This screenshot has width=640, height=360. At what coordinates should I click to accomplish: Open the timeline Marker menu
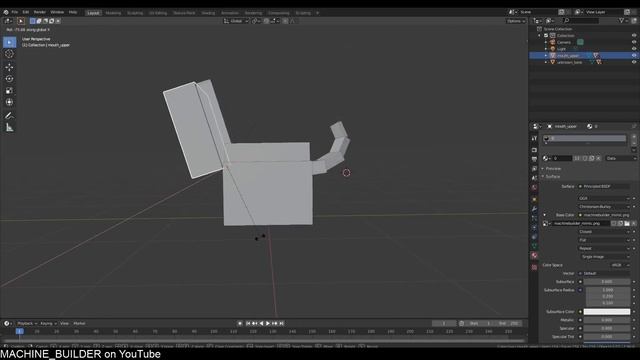(x=79, y=323)
